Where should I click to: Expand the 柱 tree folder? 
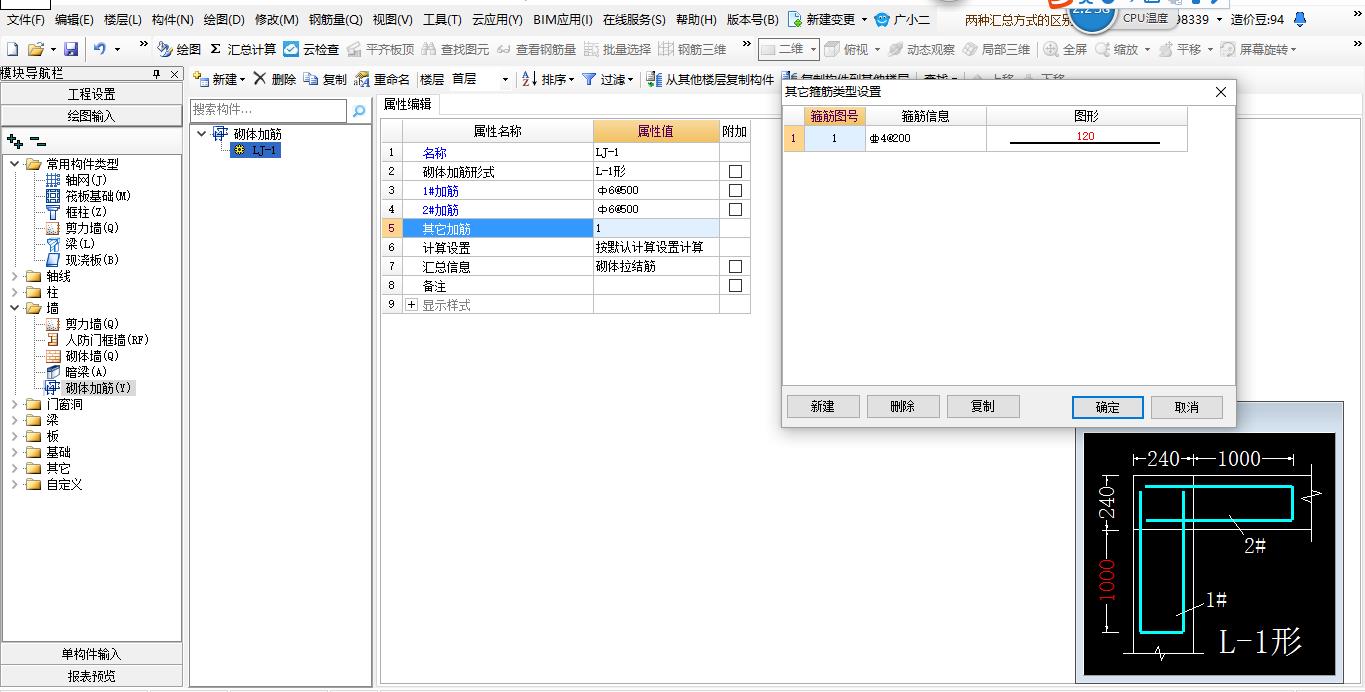[14, 292]
